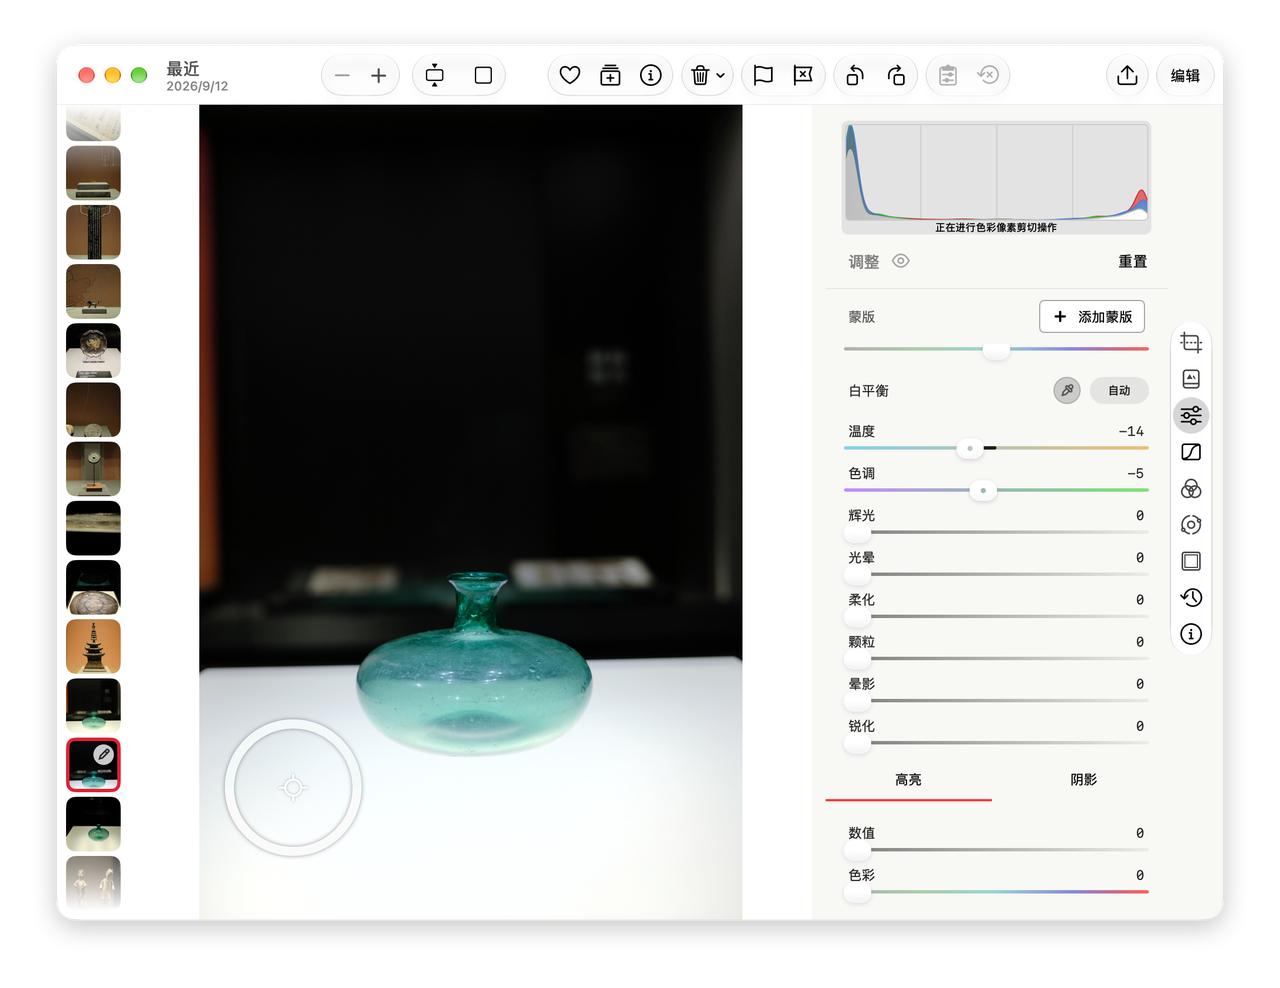1280x988 pixels.
Task: Select the curves tool icon
Action: click(1191, 452)
